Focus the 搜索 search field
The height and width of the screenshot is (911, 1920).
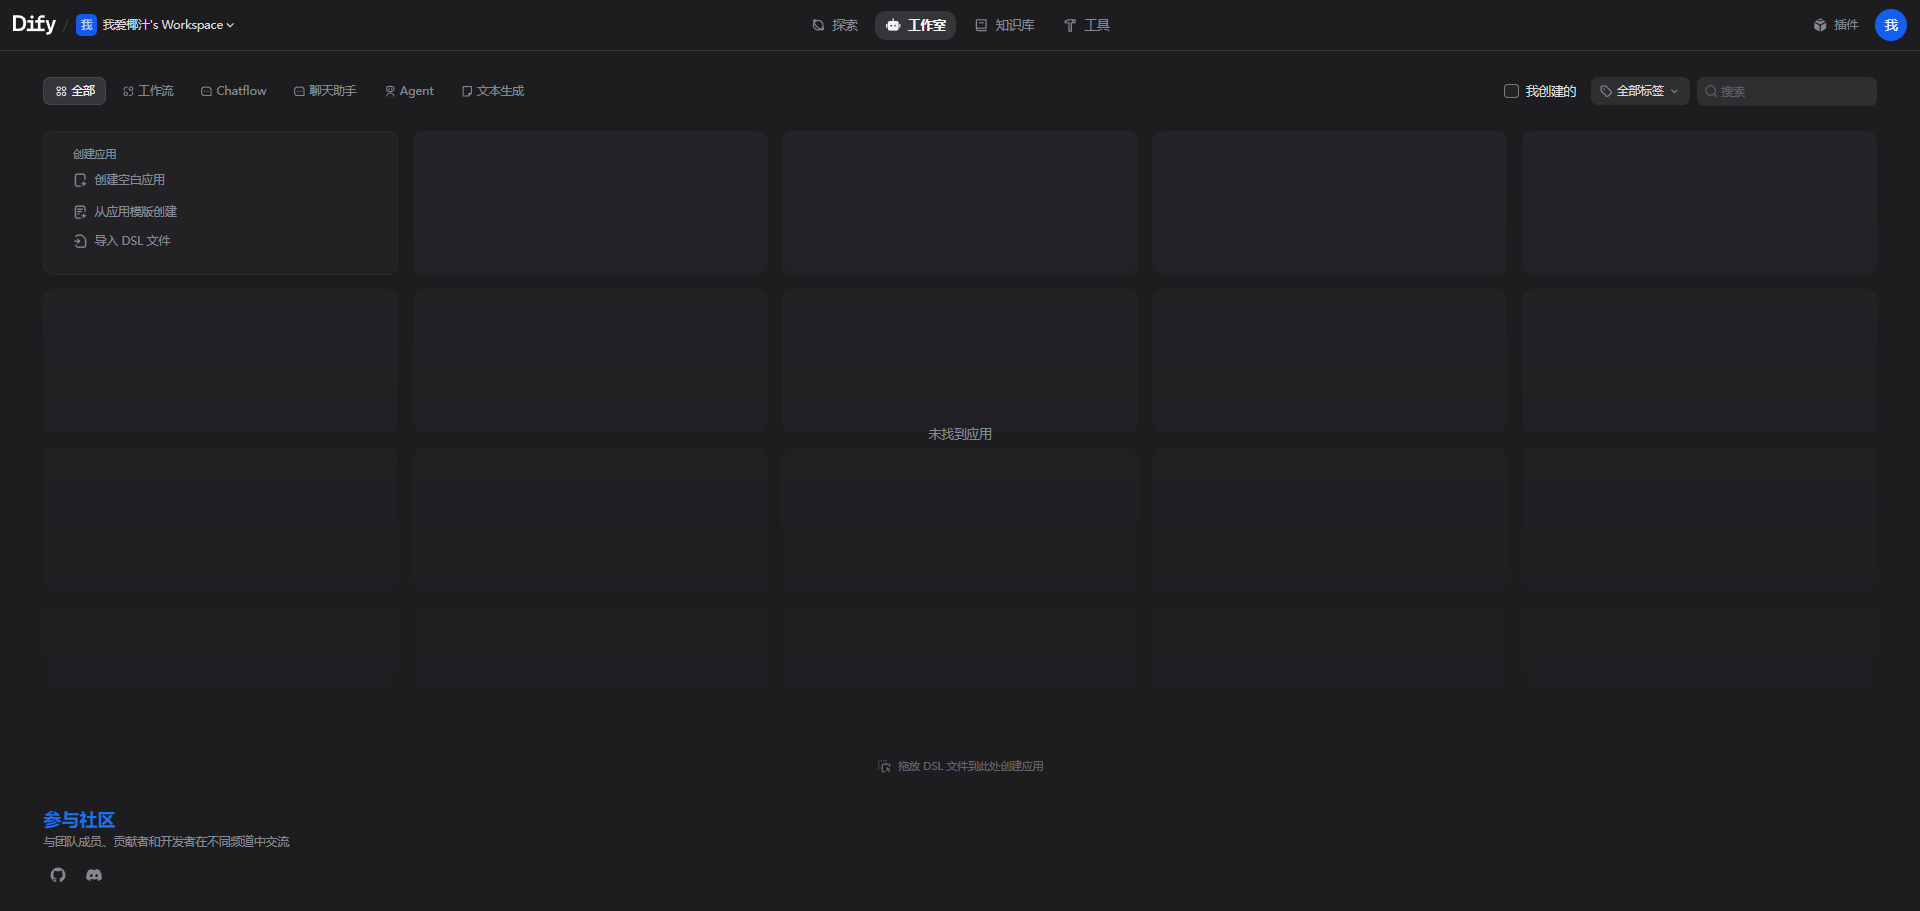[x=1786, y=91]
